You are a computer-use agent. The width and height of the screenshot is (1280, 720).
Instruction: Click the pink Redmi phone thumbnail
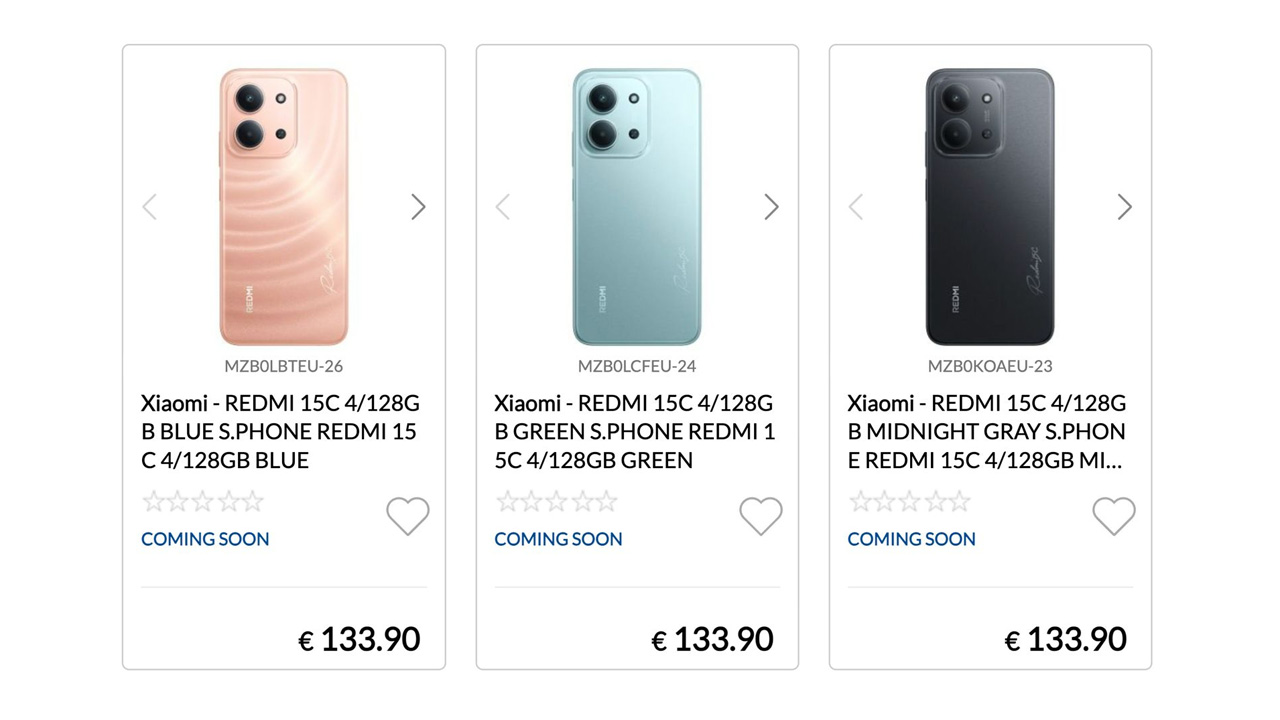(x=284, y=207)
